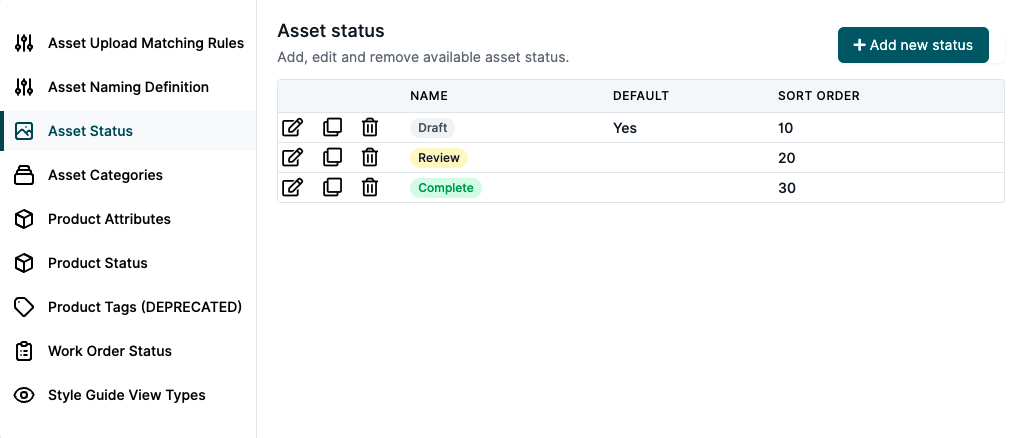Screen dimensions: 1022x438
Task: Edit the Complete status row
Action: (293, 188)
